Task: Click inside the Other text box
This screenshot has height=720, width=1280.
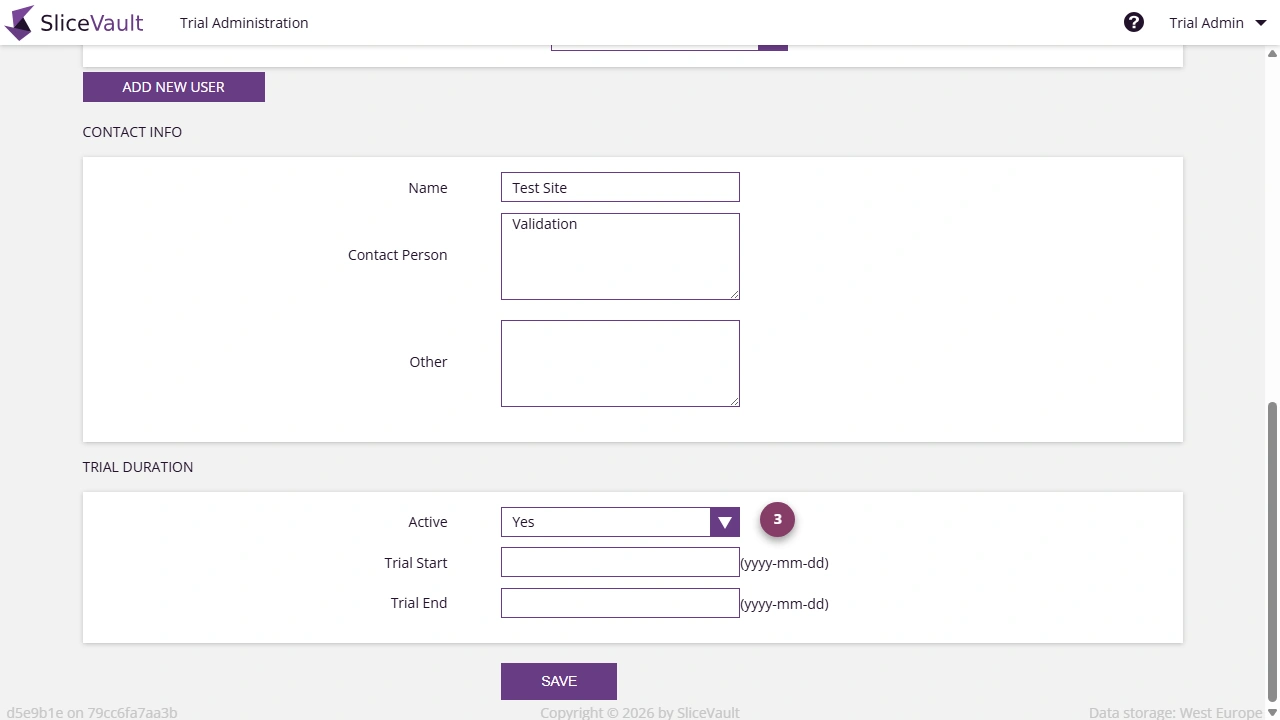Action: coord(619,362)
